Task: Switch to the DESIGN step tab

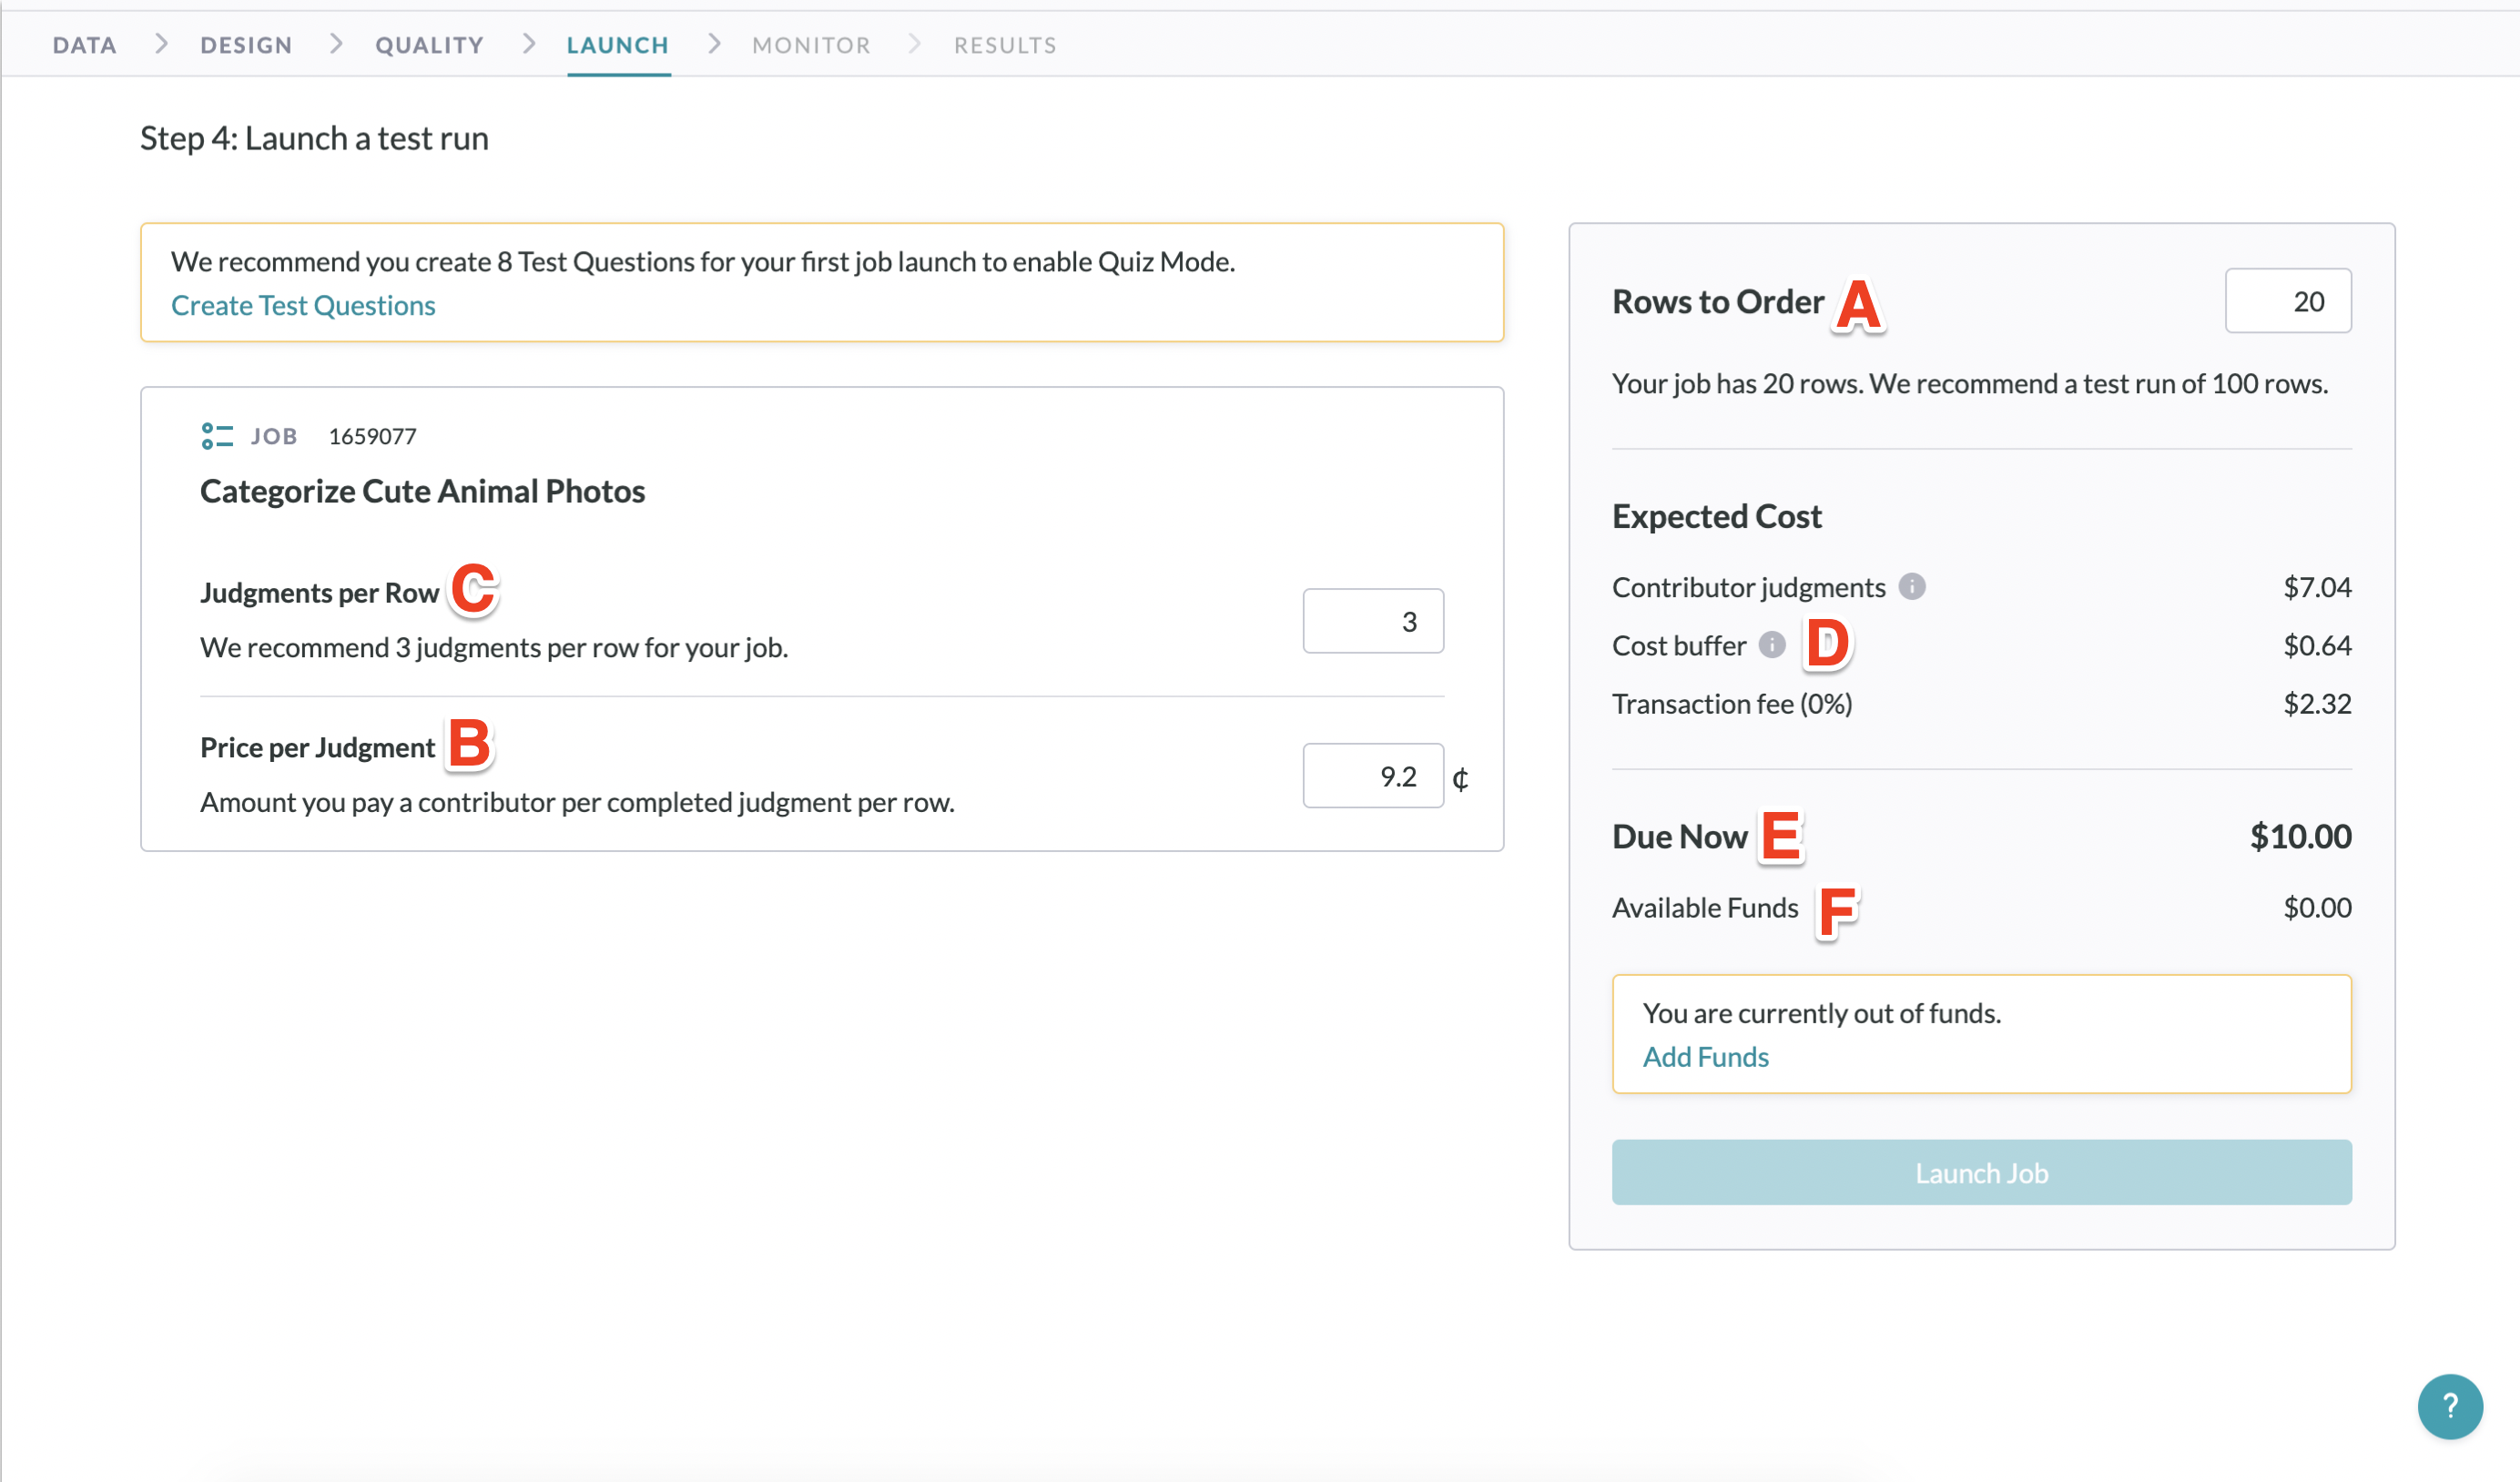Action: [246, 45]
